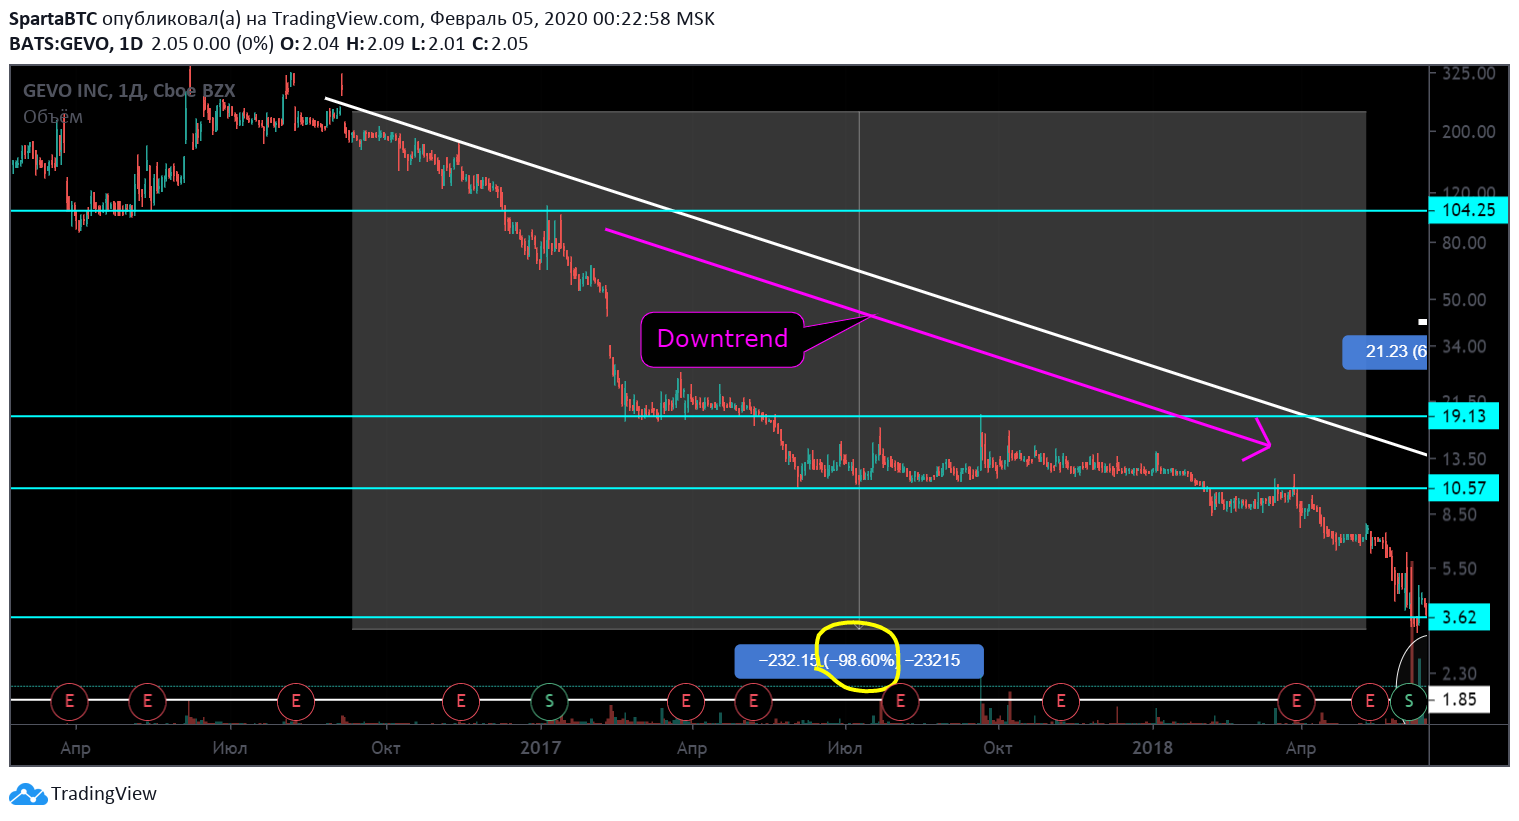Click the TradingView wordmark text at bottom
The width and height of the screenshot is (1519, 821).
104,794
